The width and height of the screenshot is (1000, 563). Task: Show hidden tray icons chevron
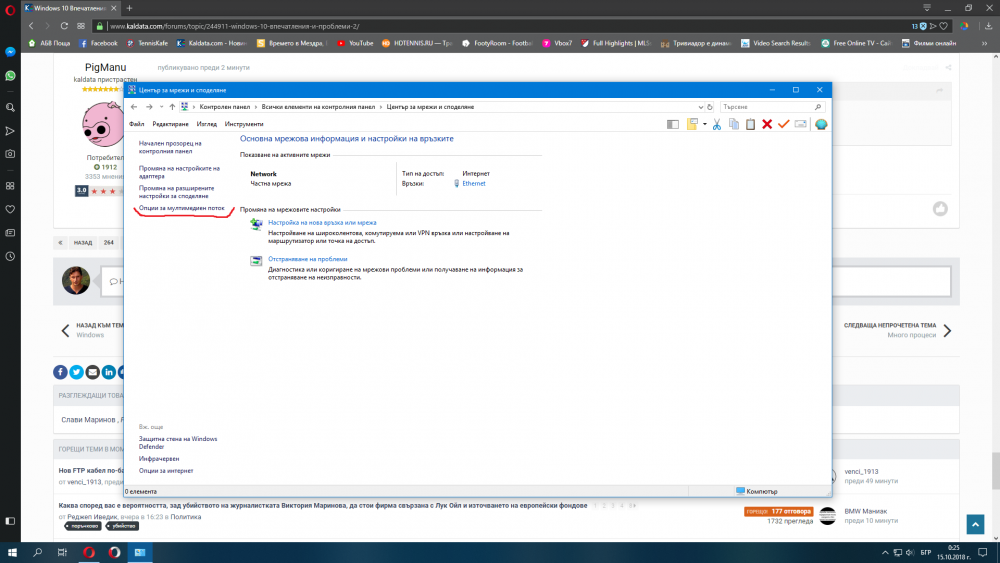coord(885,553)
